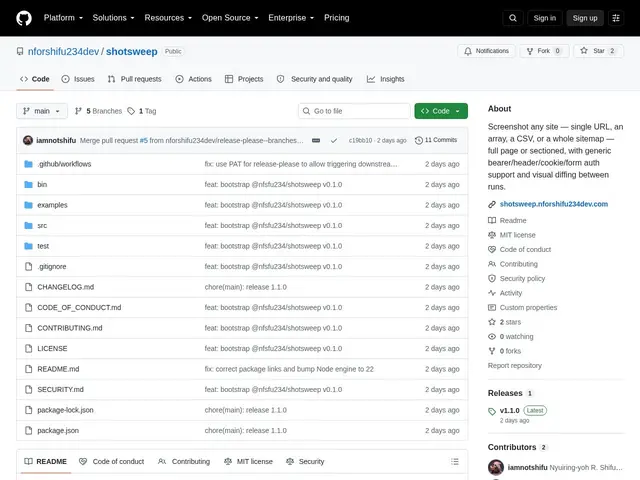
Task: Click the src folder icon
Action: [28, 225]
